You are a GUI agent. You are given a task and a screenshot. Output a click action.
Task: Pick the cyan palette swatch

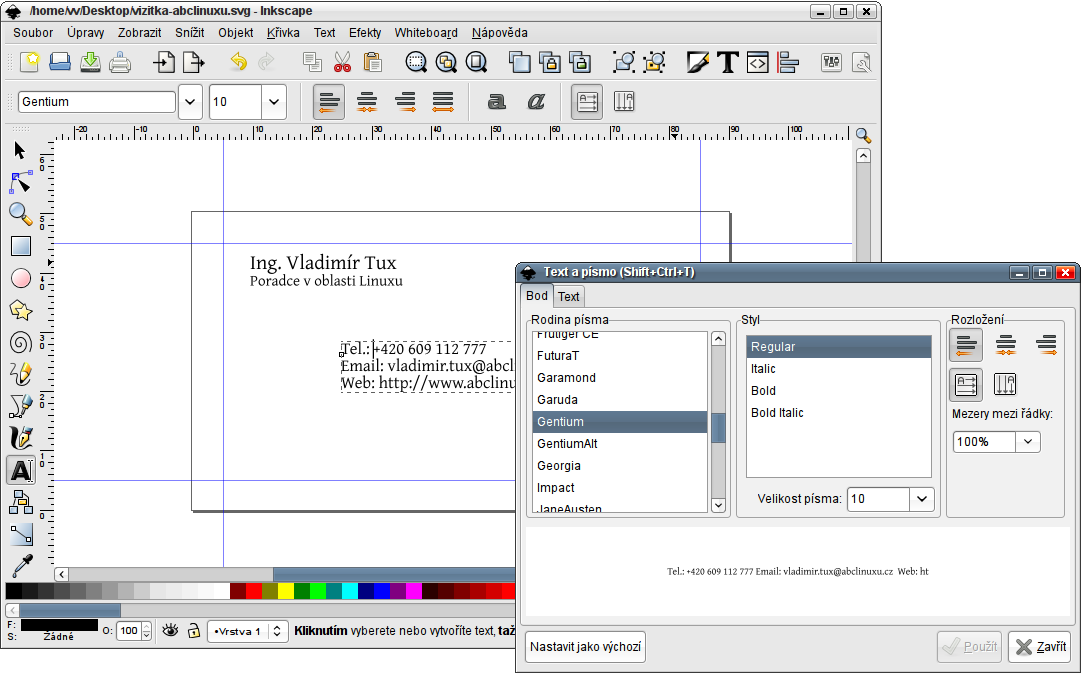click(x=350, y=591)
